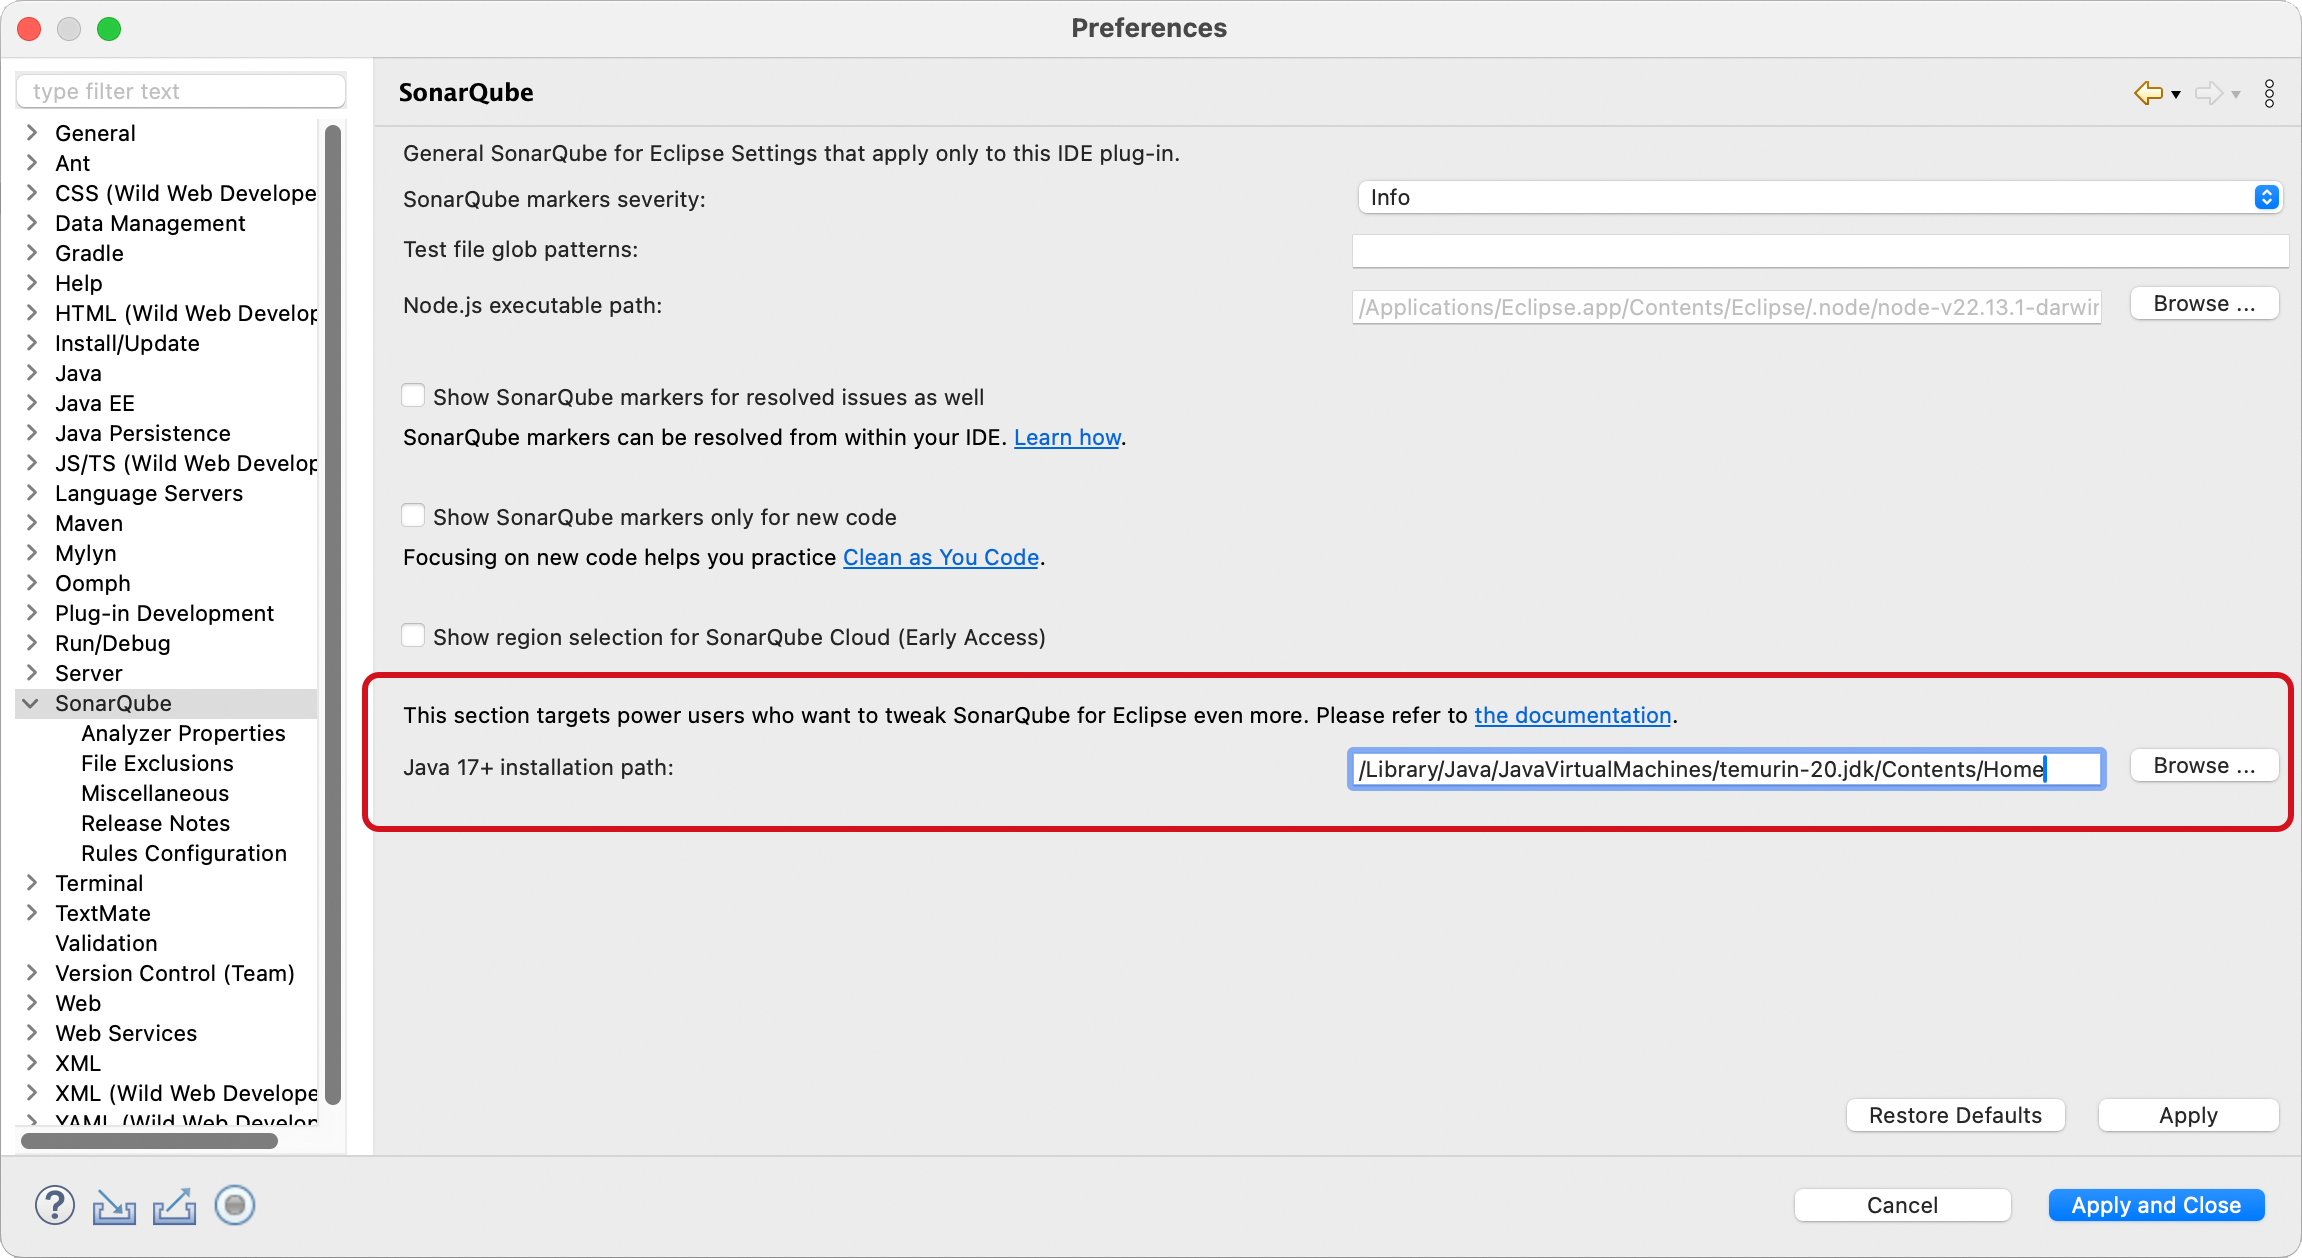Screen dimensions: 2302x1258
Task: Collapse the SonarQube tree node
Action: coord(32,703)
